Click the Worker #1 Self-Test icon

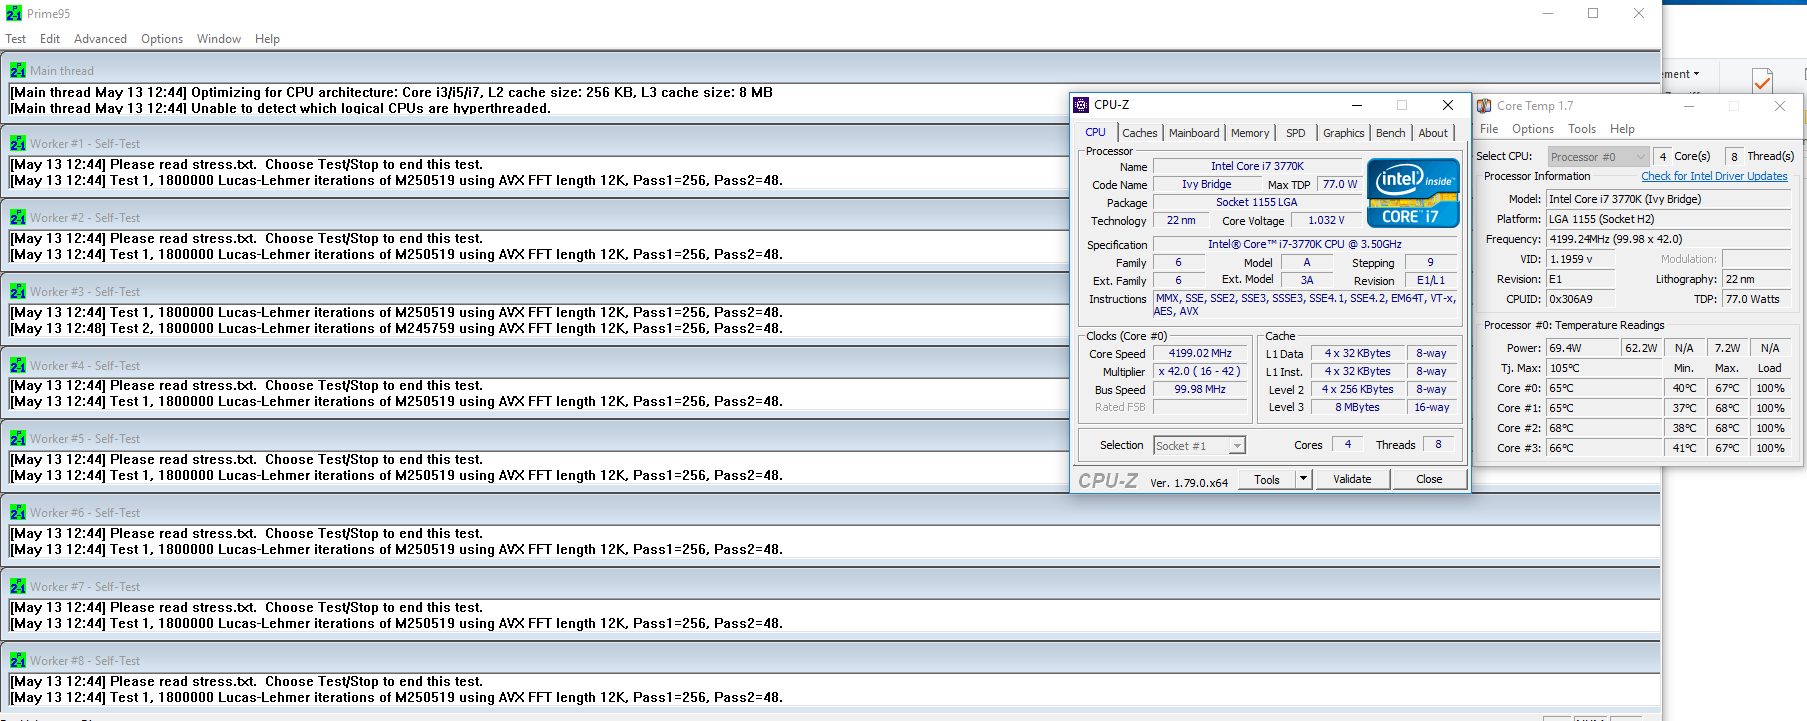tap(18, 143)
